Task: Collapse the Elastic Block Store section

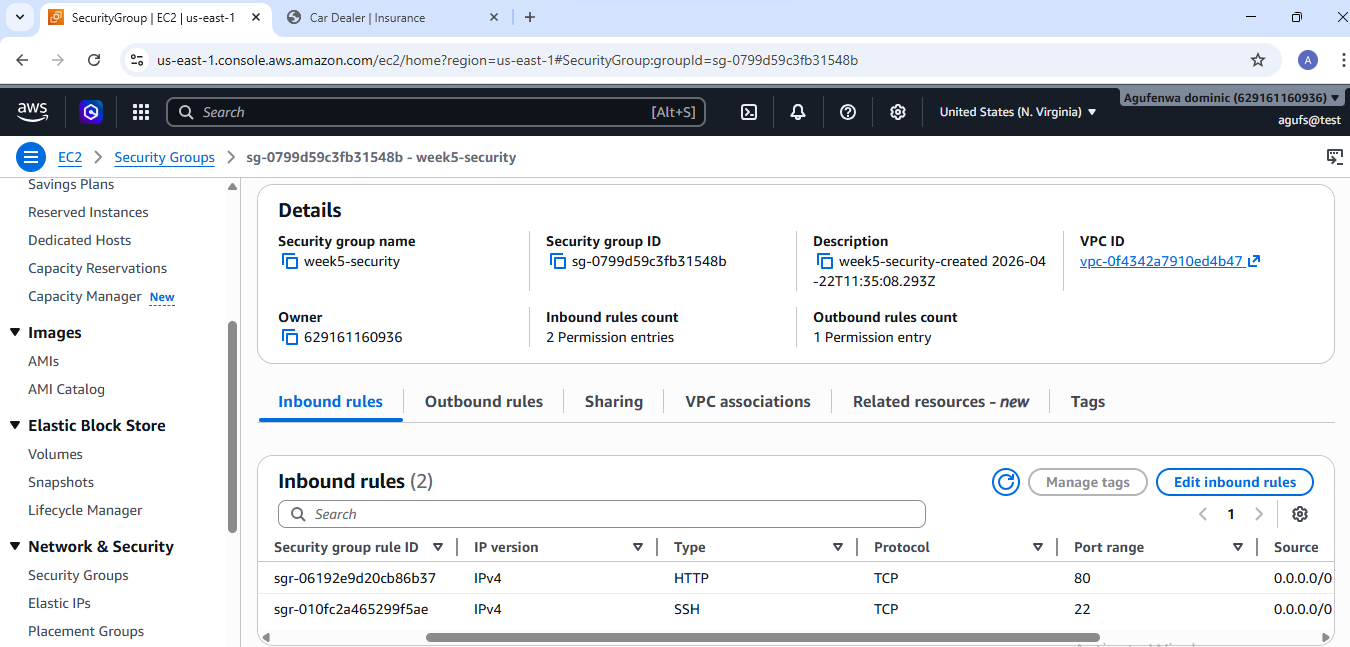Action: [15, 425]
